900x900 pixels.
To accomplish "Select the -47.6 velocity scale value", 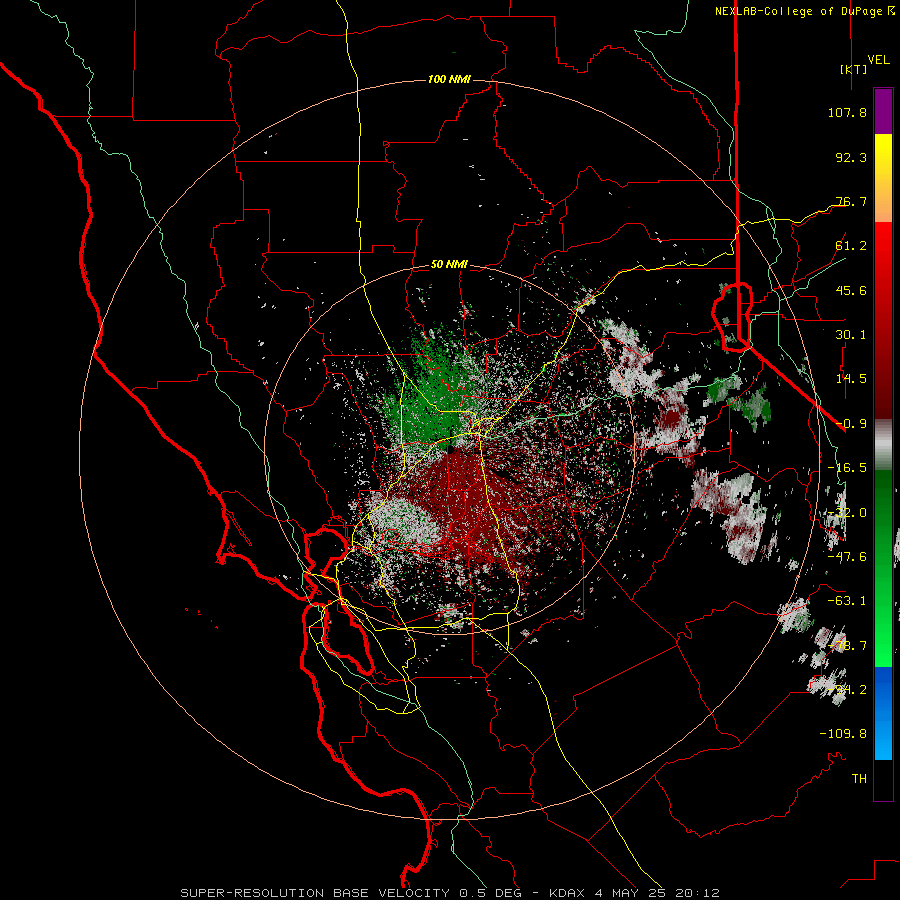I will coord(847,557).
